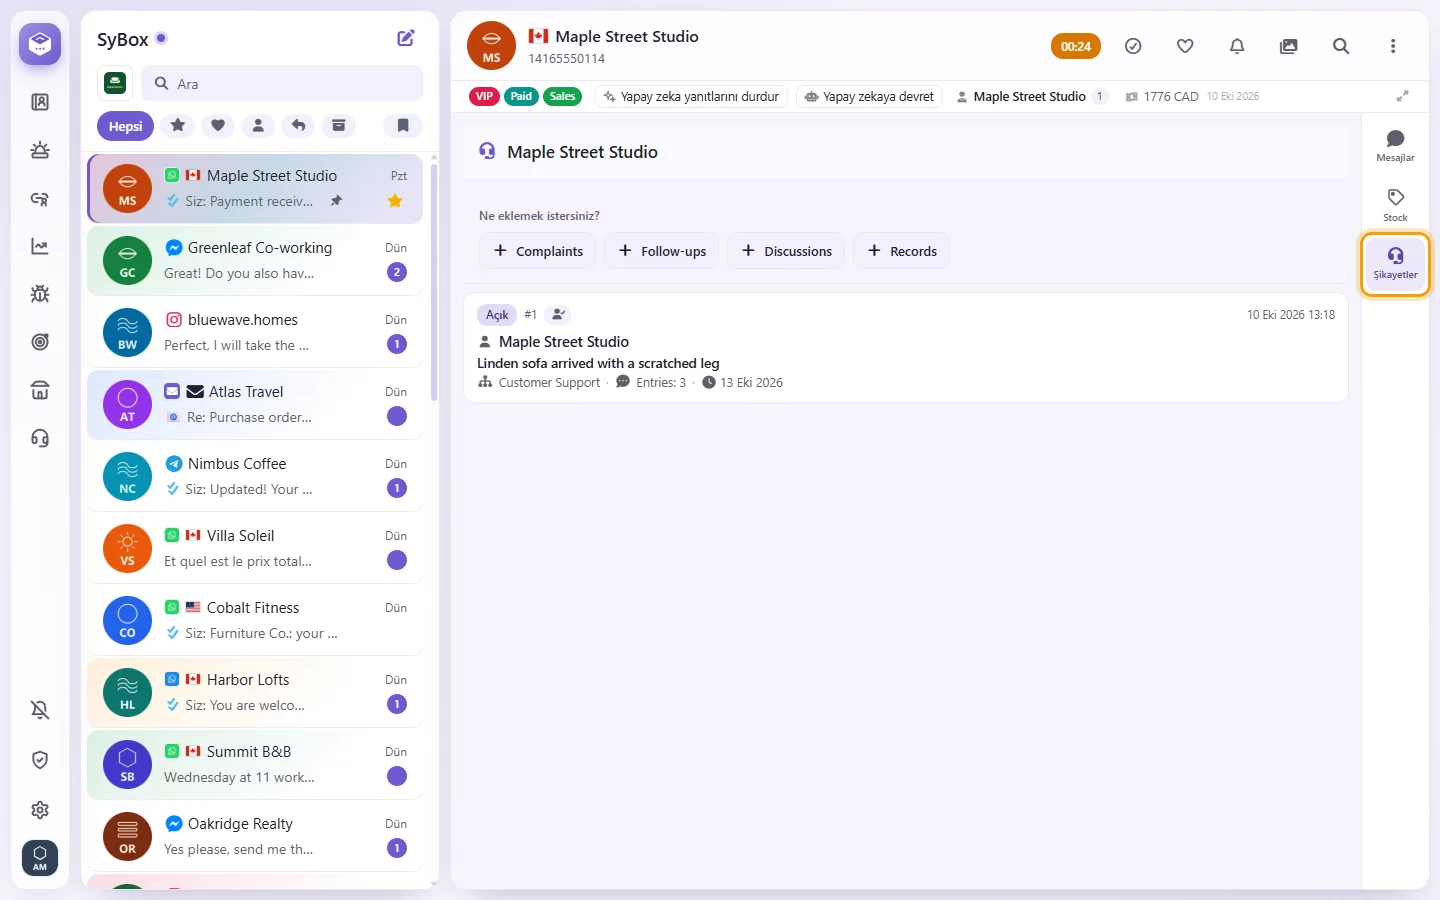Click the Ara search field
Viewport: 1440px width, 900px height.
pyautogui.click(x=282, y=84)
